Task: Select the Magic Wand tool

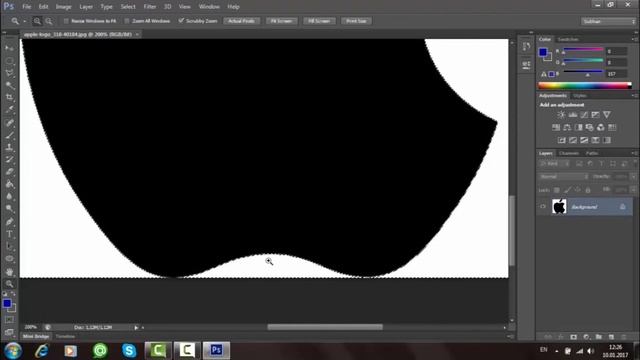Action: pyautogui.click(x=9, y=85)
